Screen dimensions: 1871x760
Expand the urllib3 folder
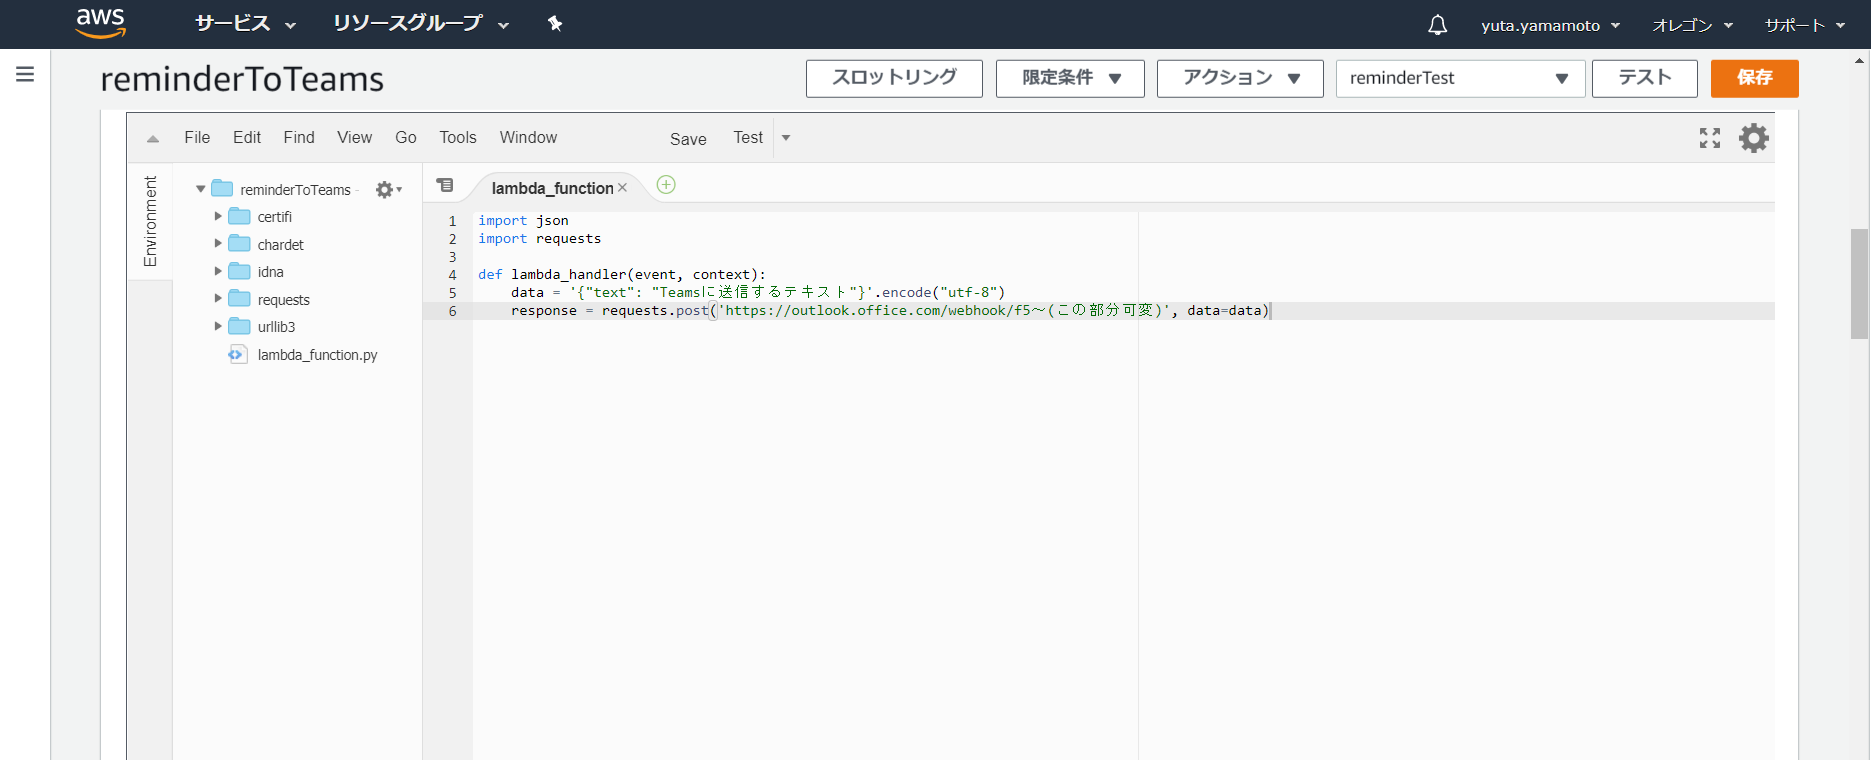[218, 326]
